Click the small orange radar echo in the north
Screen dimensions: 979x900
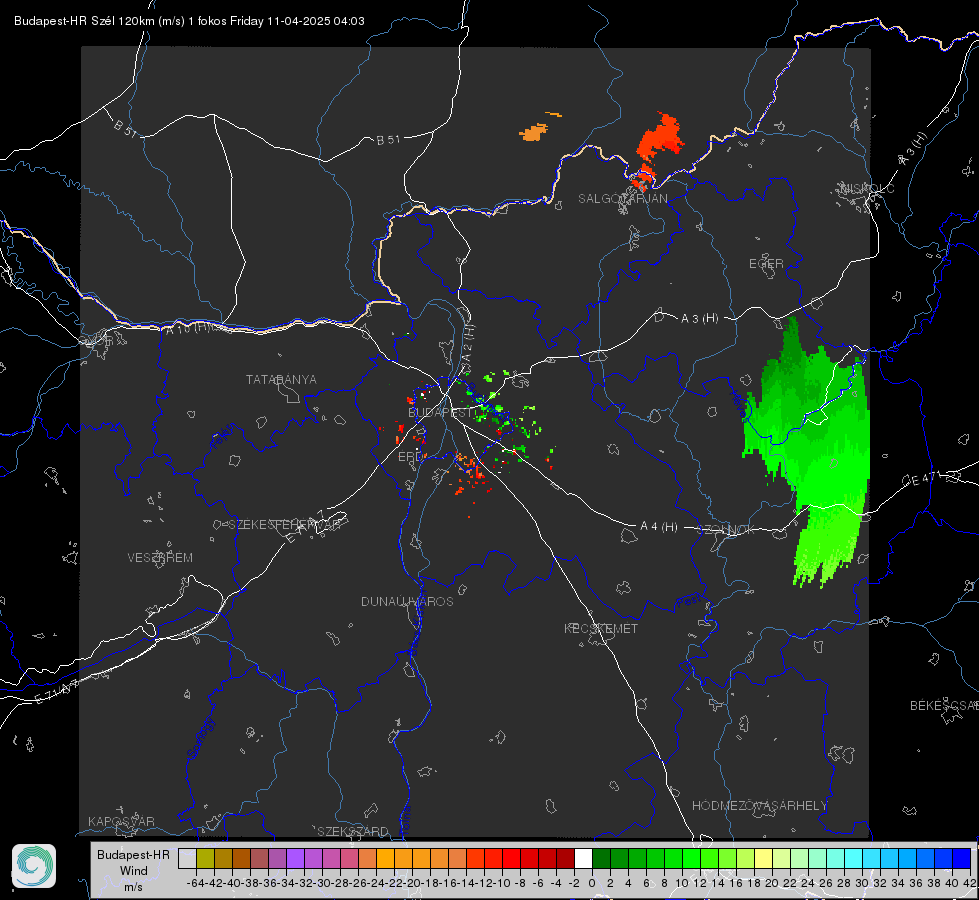pos(534,132)
